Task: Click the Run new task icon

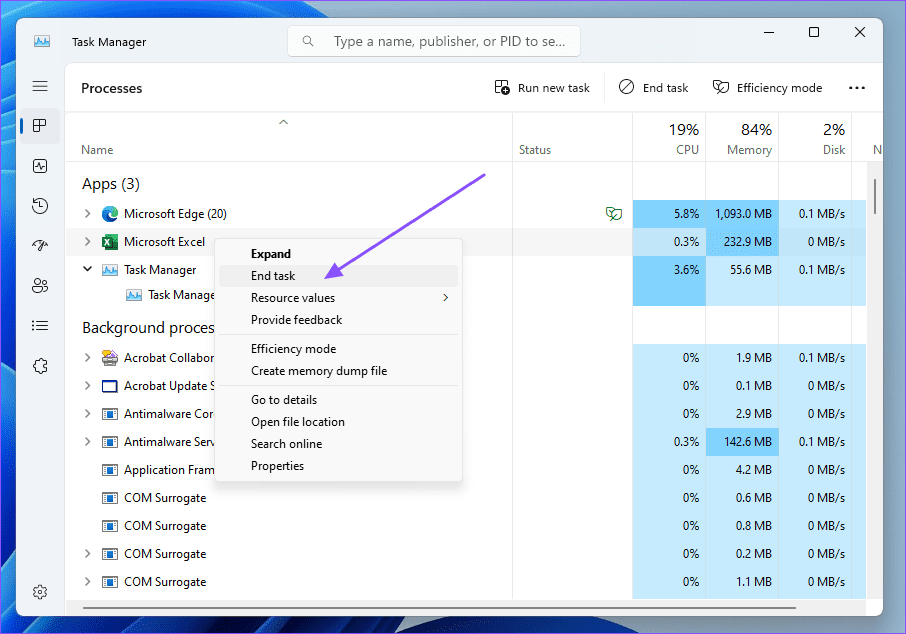Action: [x=502, y=87]
